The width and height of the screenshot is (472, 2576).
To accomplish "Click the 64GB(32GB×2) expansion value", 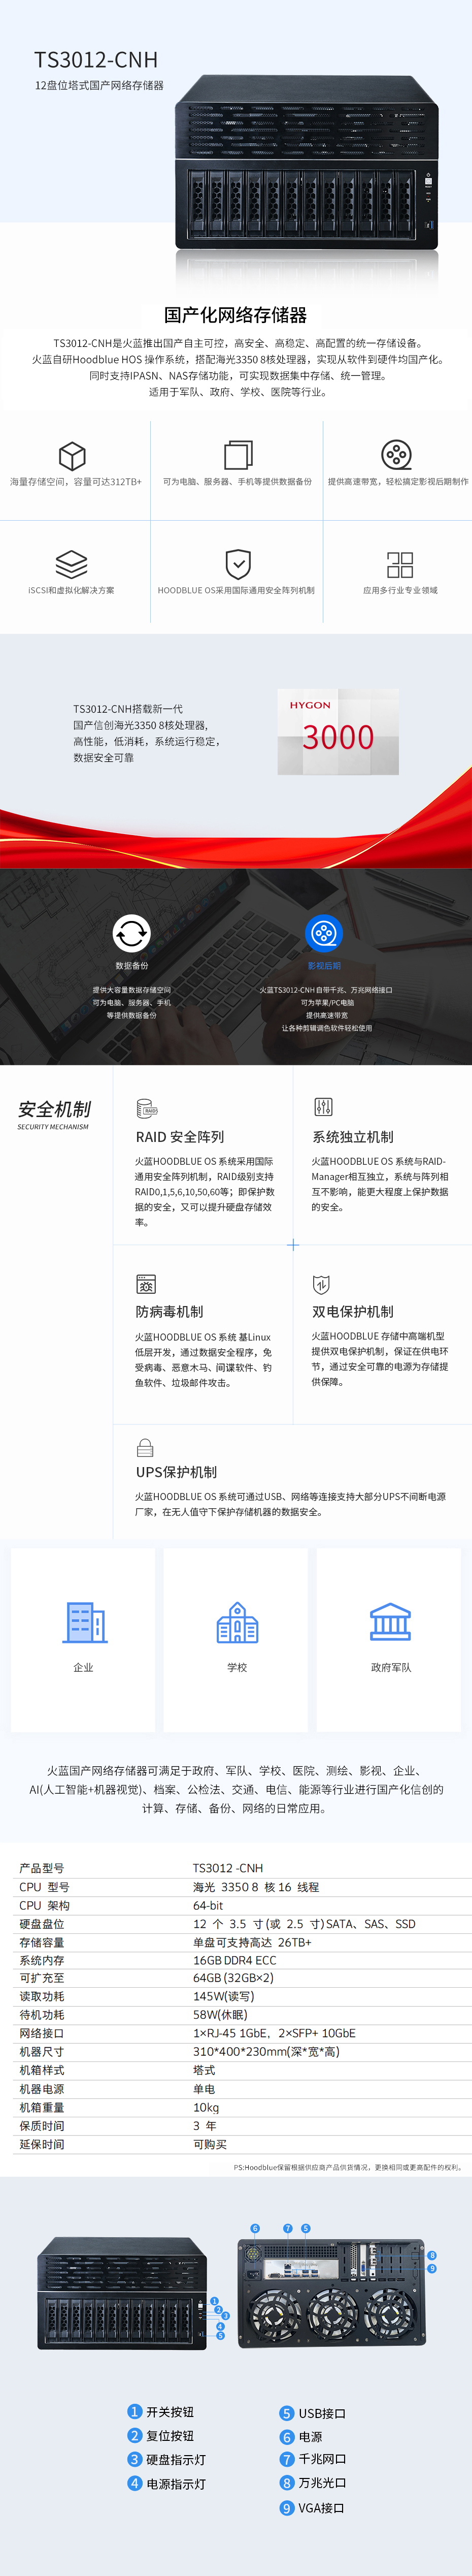I will (233, 1978).
